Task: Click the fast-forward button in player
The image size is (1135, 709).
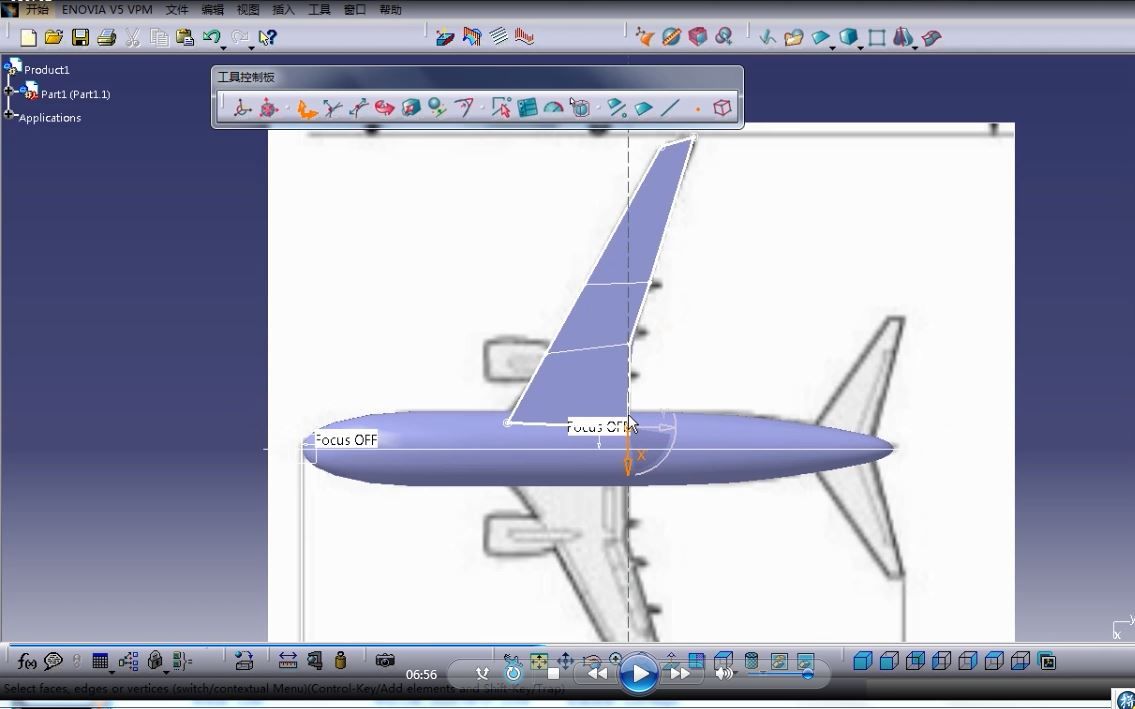Action: [x=680, y=674]
